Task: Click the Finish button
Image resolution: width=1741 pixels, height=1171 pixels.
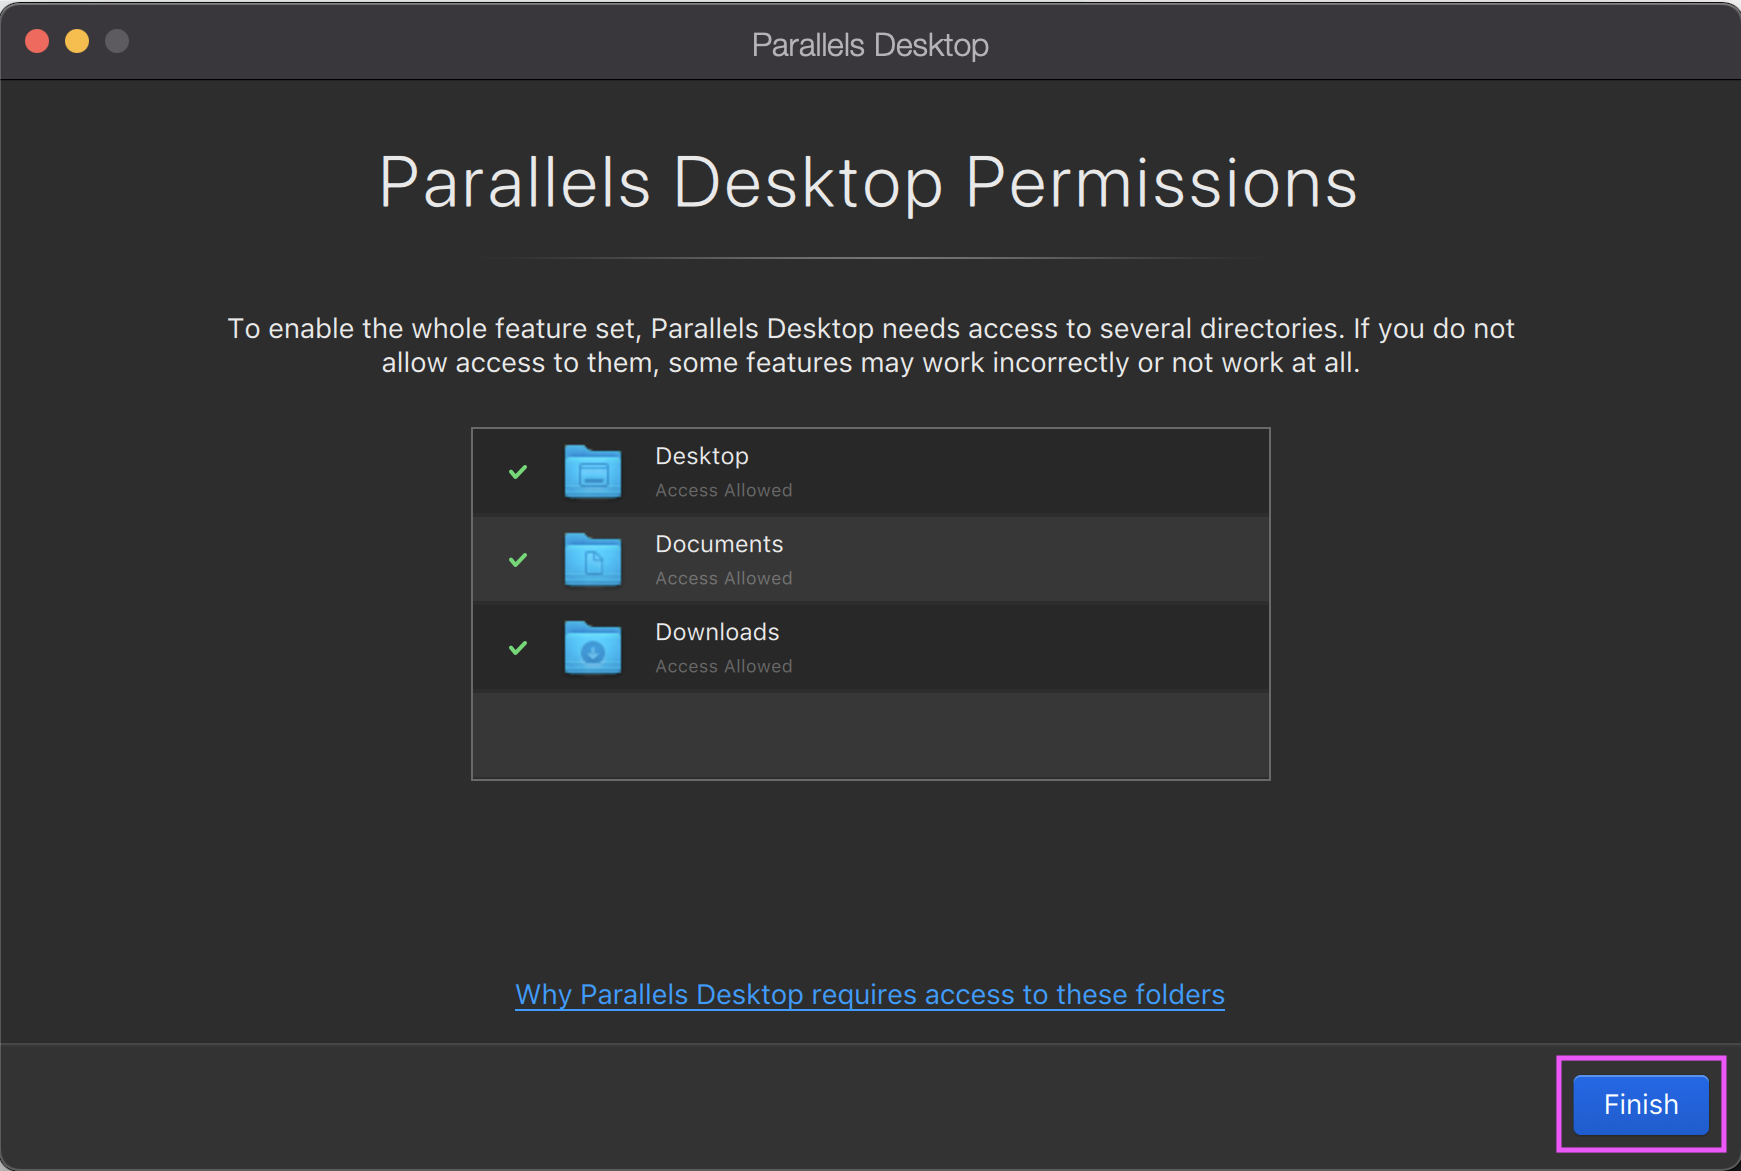Action: (1639, 1104)
